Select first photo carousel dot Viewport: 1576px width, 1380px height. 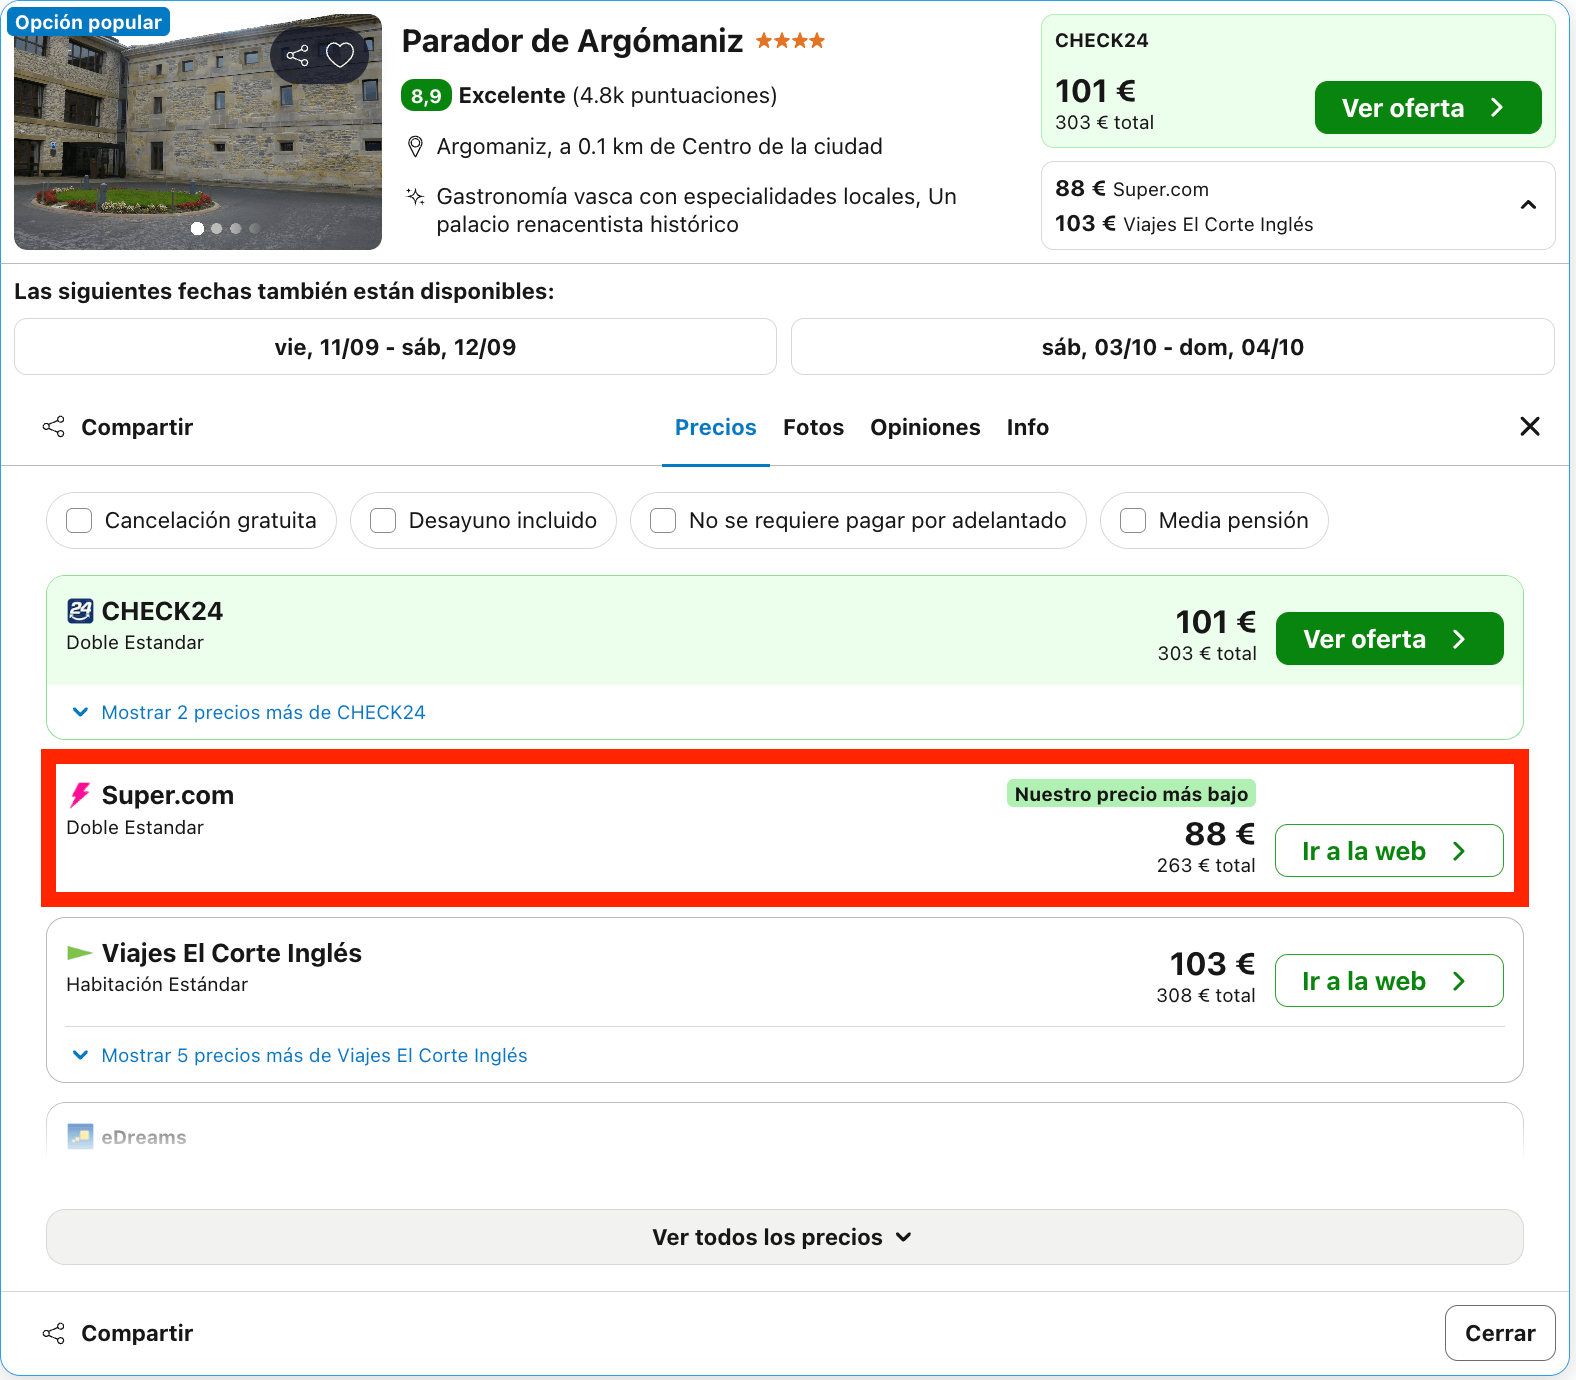coord(197,229)
